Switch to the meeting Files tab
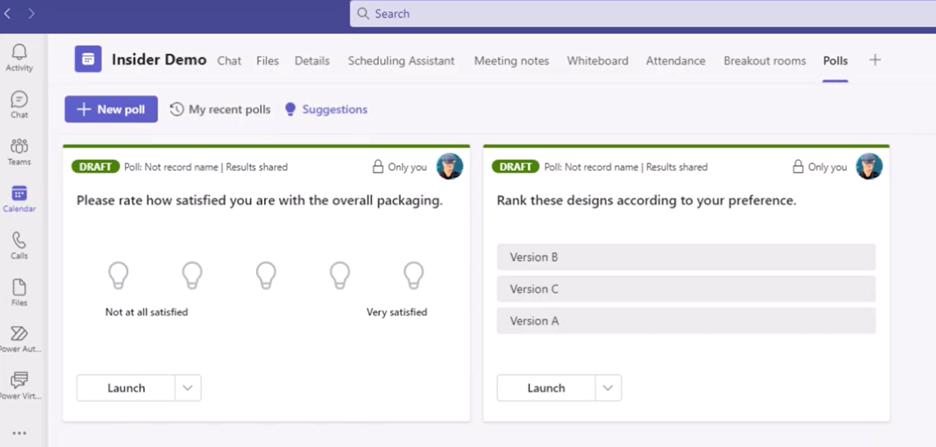Image resolution: width=936 pixels, height=447 pixels. (267, 60)
